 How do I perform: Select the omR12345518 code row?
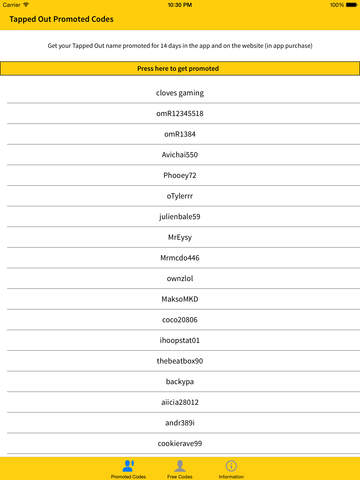pos(180,113)
